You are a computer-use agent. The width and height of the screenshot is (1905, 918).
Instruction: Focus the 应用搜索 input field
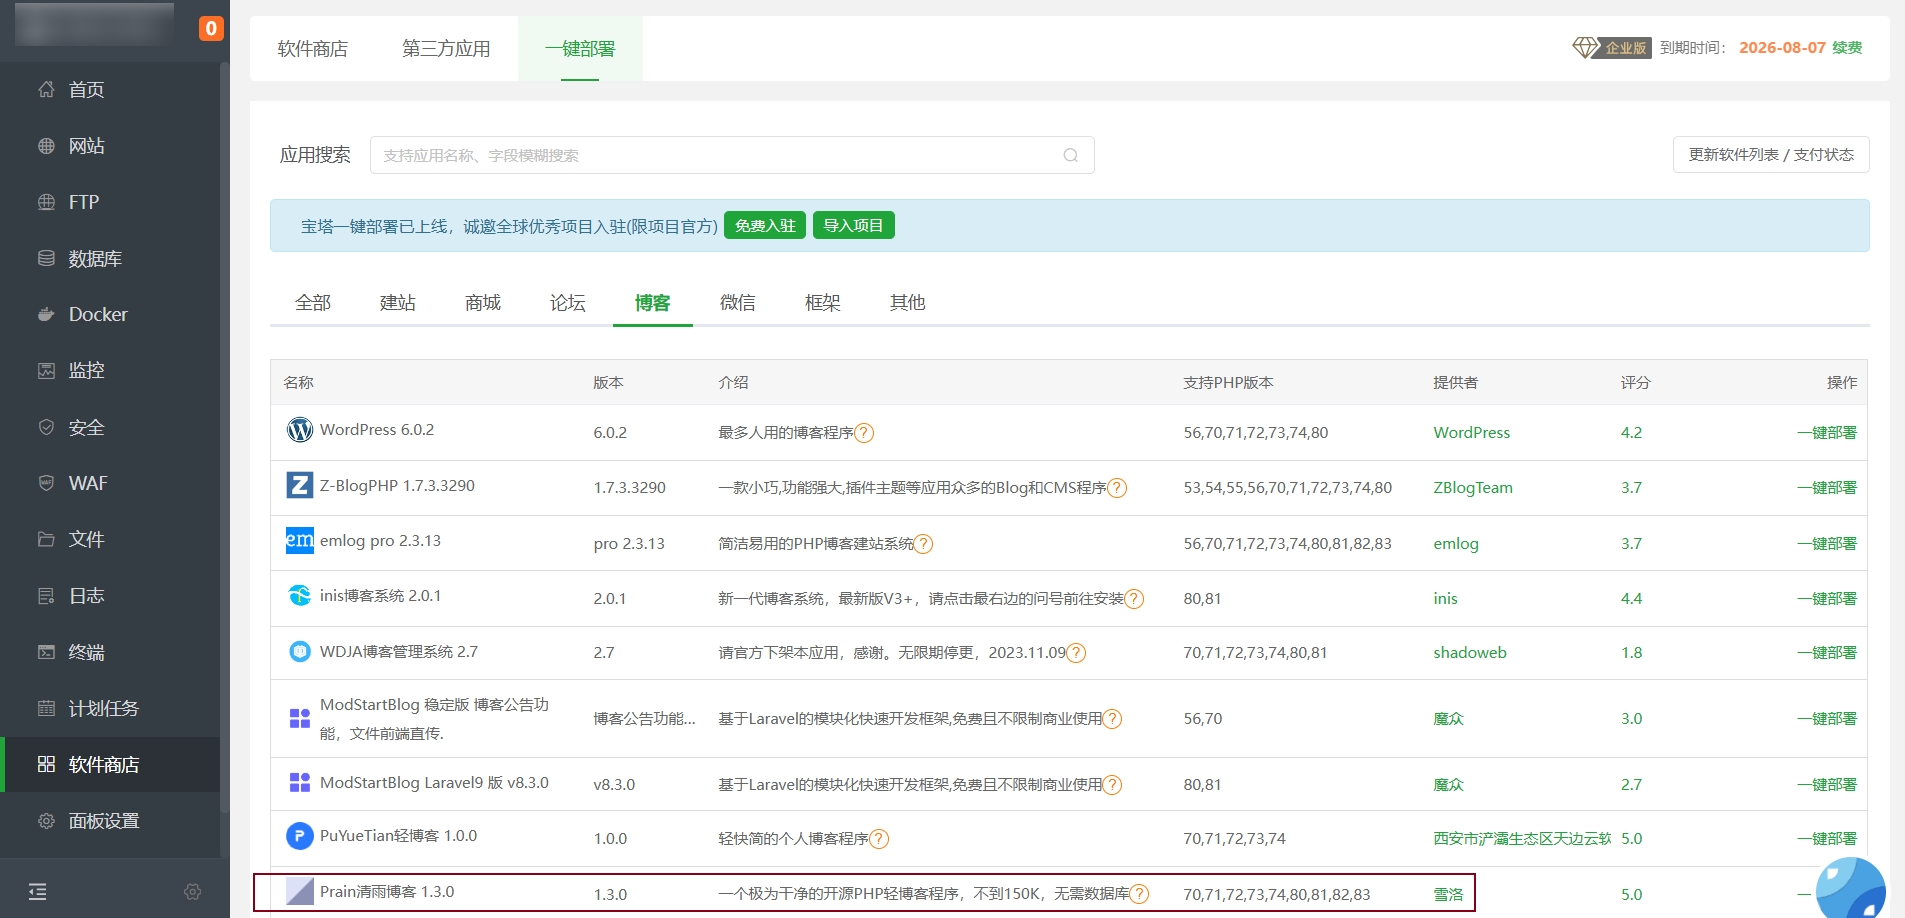pos(715,155)
